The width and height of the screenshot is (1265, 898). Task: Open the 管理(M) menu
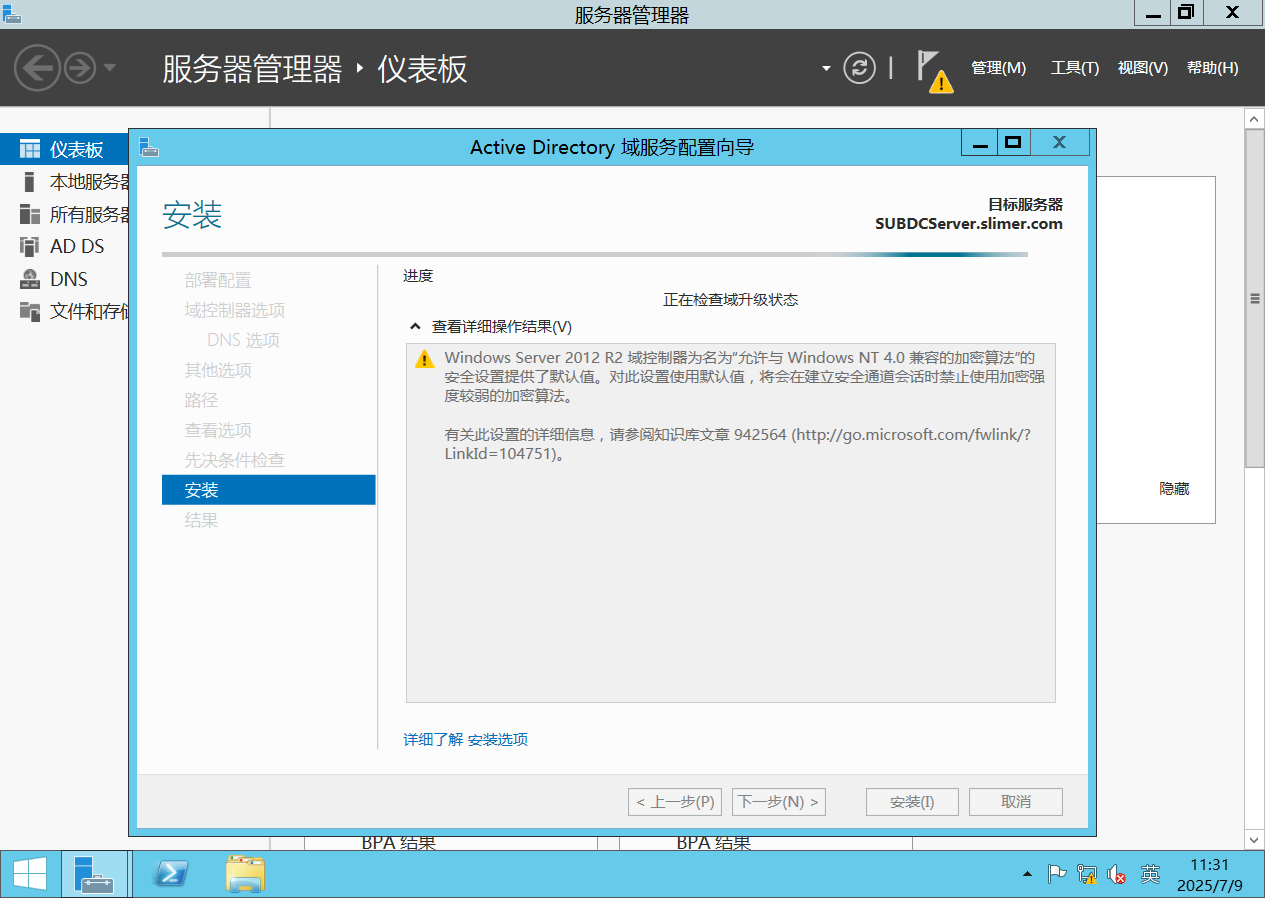coord(998,68)
